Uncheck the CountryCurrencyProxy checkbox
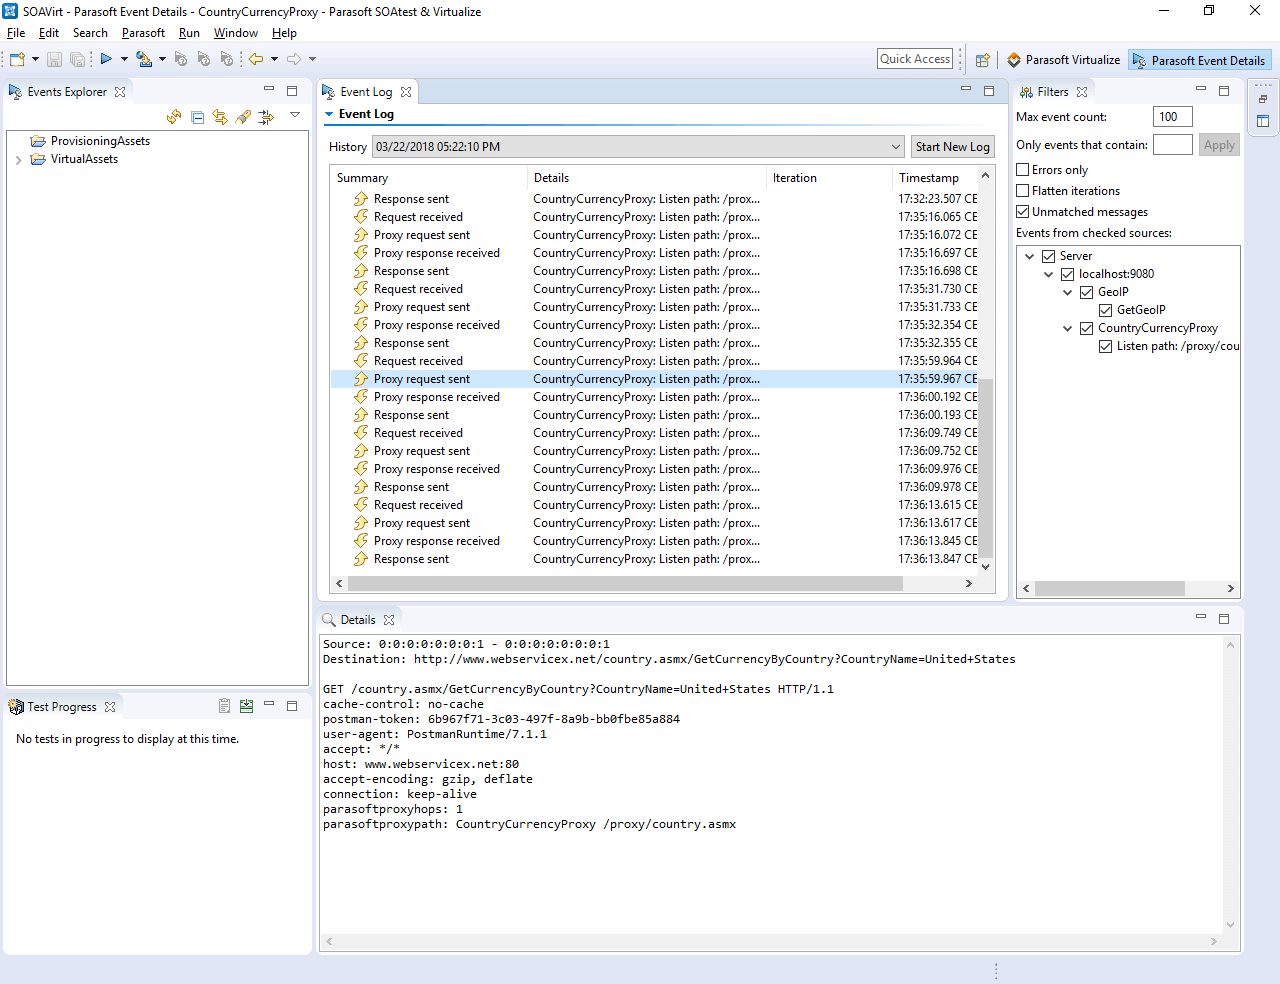 point(1087,328)
